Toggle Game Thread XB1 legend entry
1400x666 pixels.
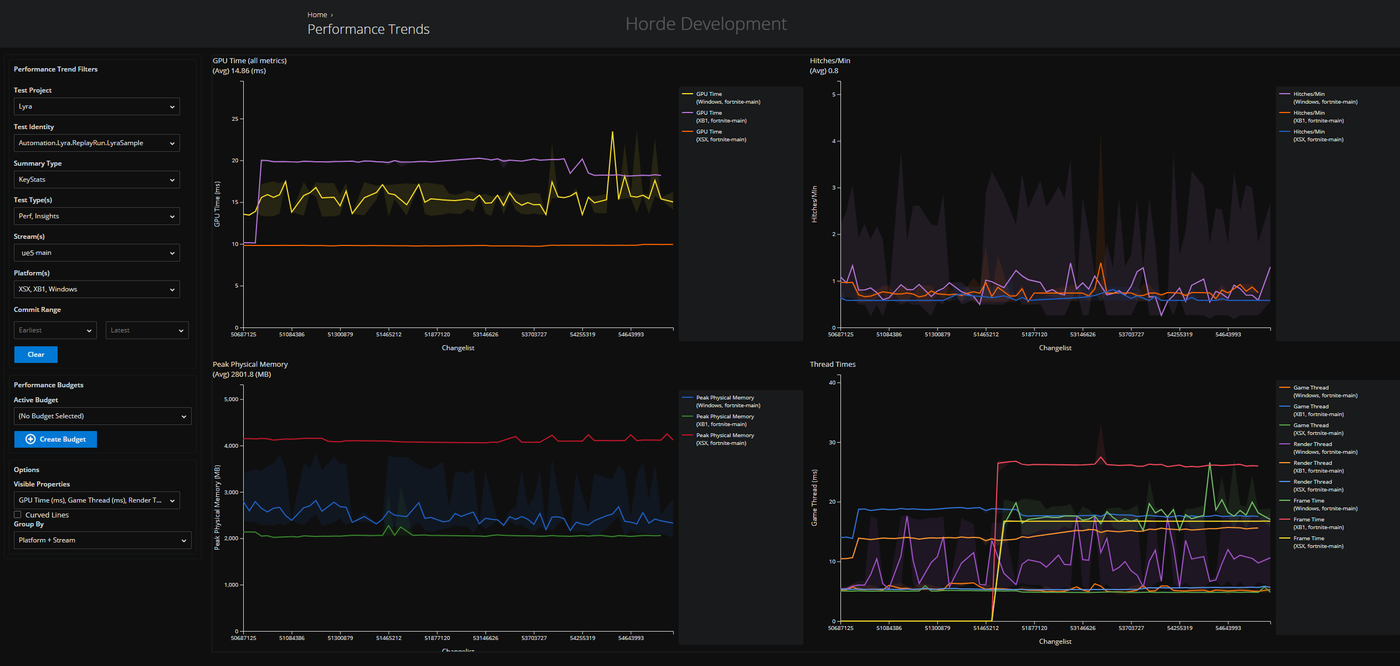point(1313,410)
